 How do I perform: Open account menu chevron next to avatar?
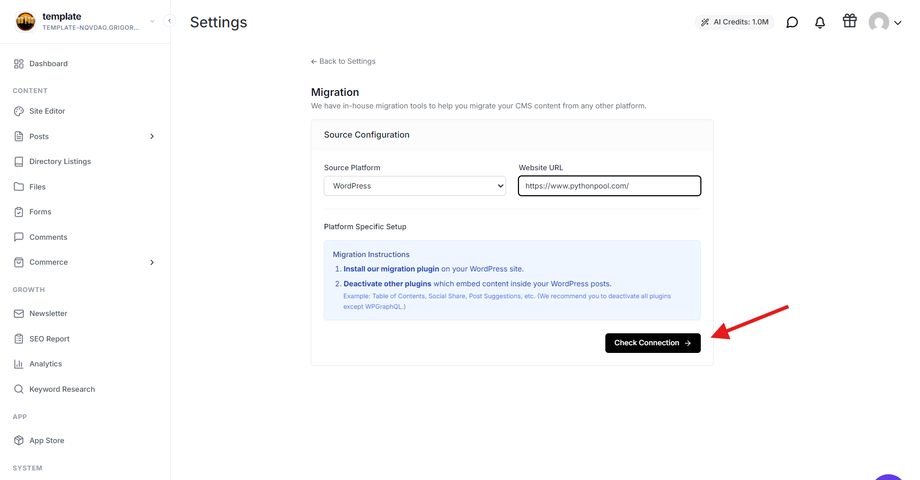pos(898,23)
